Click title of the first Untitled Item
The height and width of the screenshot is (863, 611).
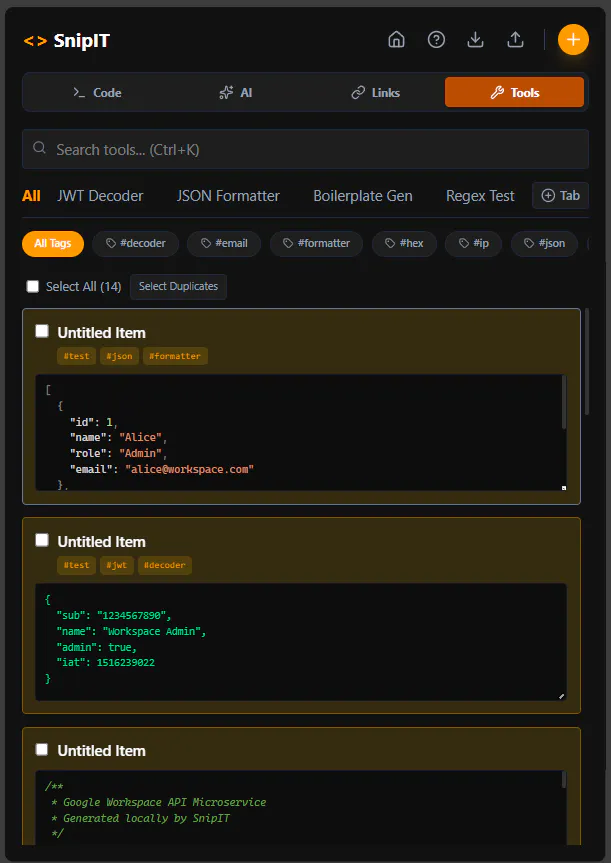point(101,333)
